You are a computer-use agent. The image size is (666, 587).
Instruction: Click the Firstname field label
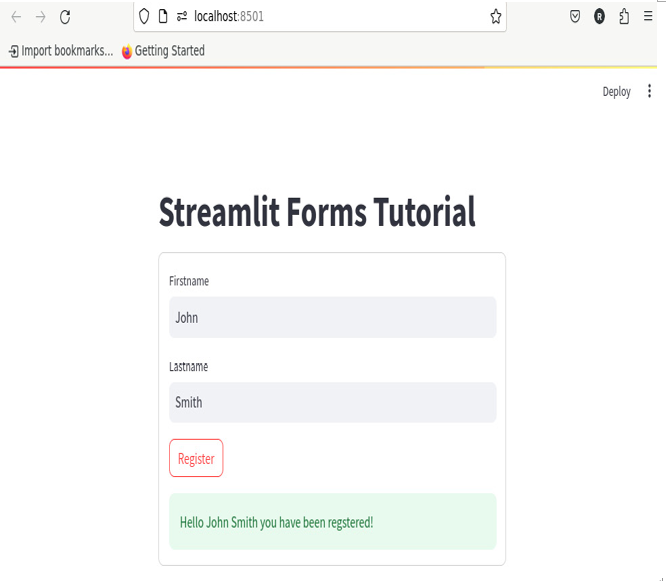(x=189, y=281)
